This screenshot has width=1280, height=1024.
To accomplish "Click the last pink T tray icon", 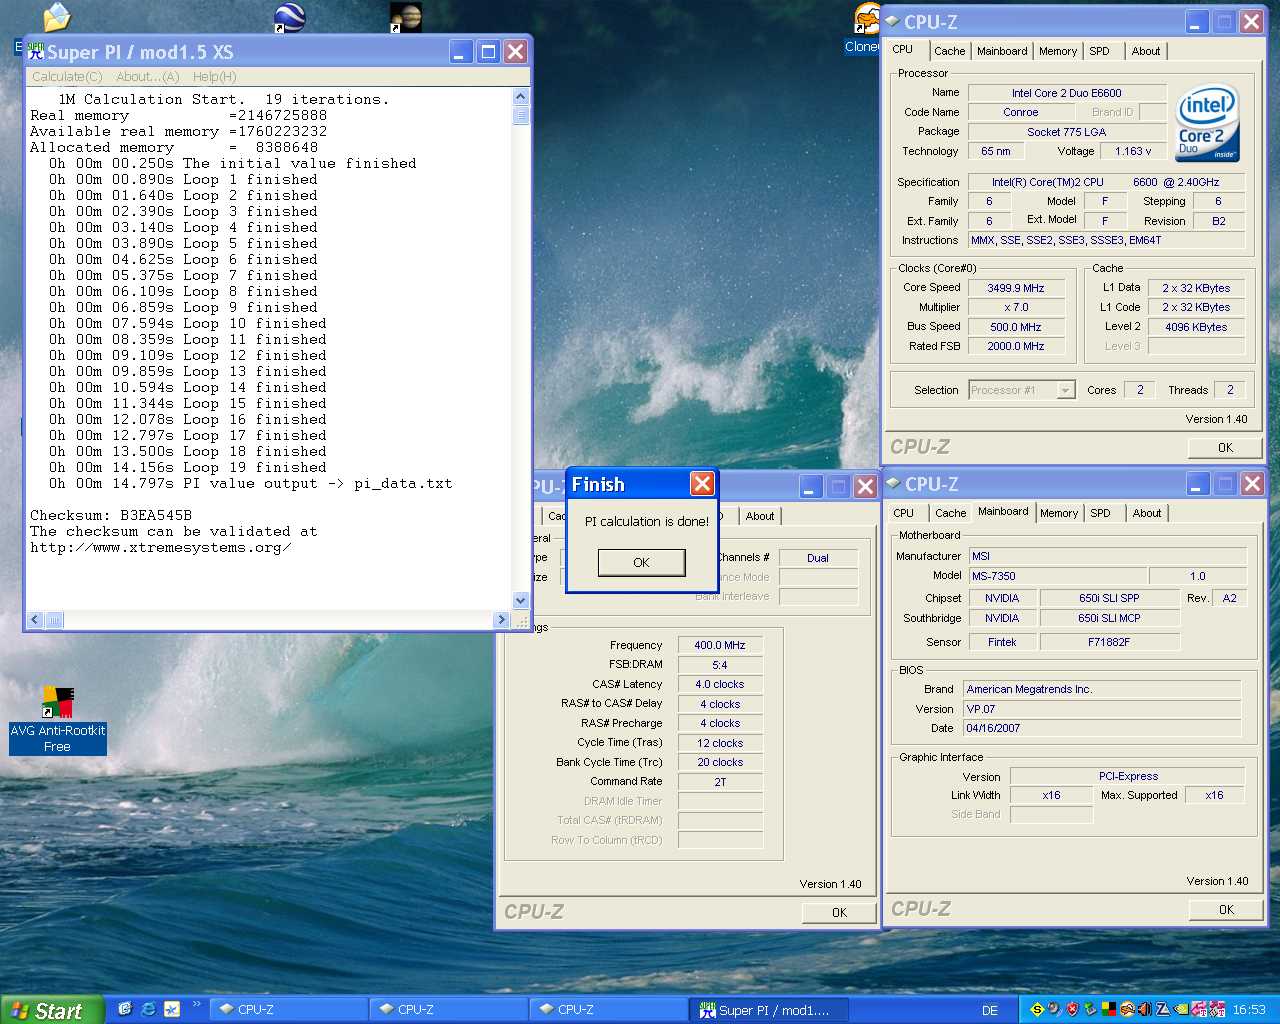I will 1217,1009.
